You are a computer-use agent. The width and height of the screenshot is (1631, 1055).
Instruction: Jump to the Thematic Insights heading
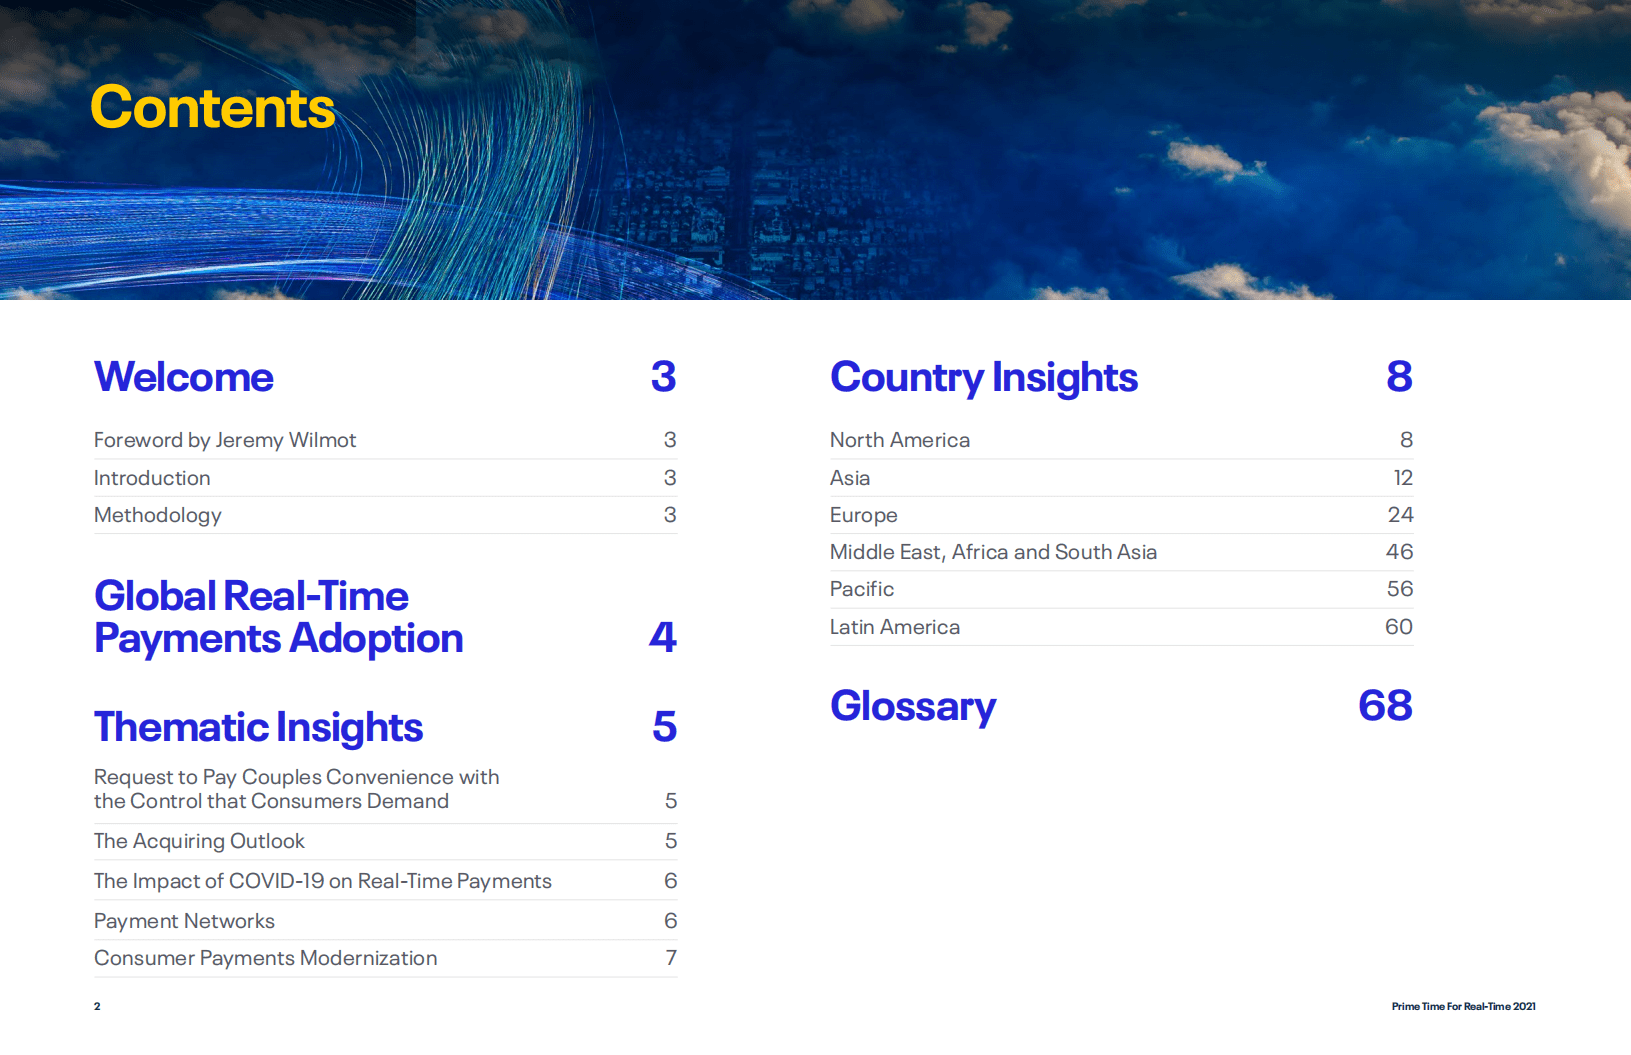pyautogui.click(x=258, y=727)
